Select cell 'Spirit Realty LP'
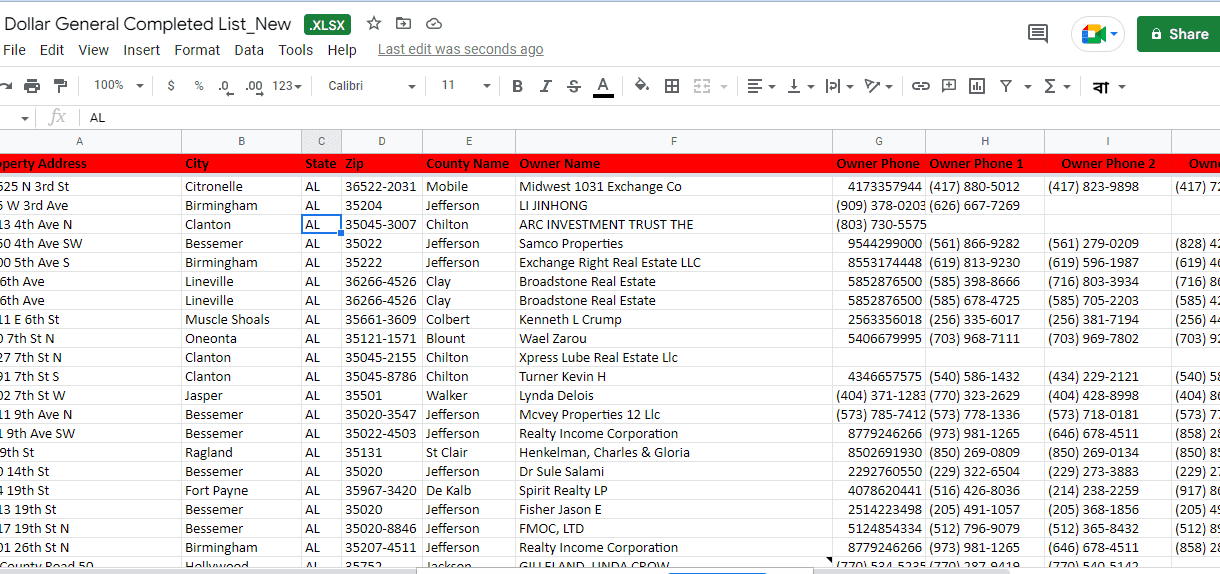This screenshot has width=1220, height=574. [674, 490]
